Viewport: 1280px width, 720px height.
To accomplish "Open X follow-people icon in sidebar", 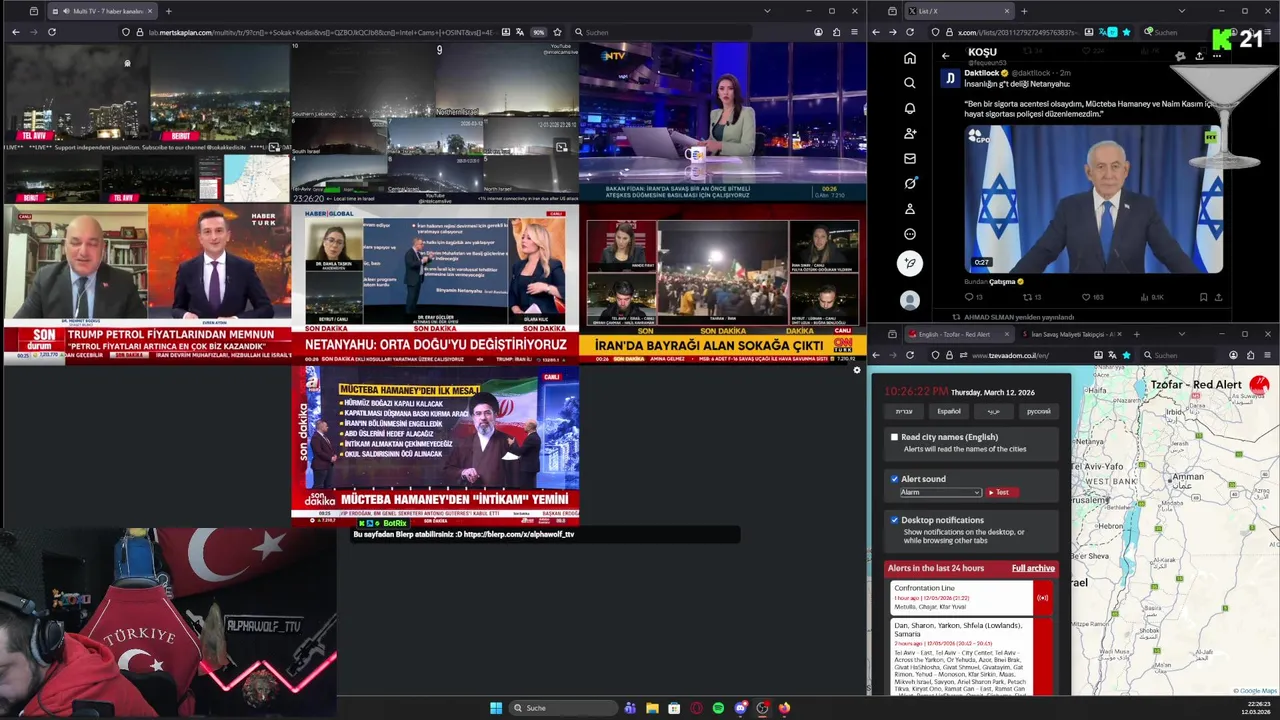I will point(910,133).
